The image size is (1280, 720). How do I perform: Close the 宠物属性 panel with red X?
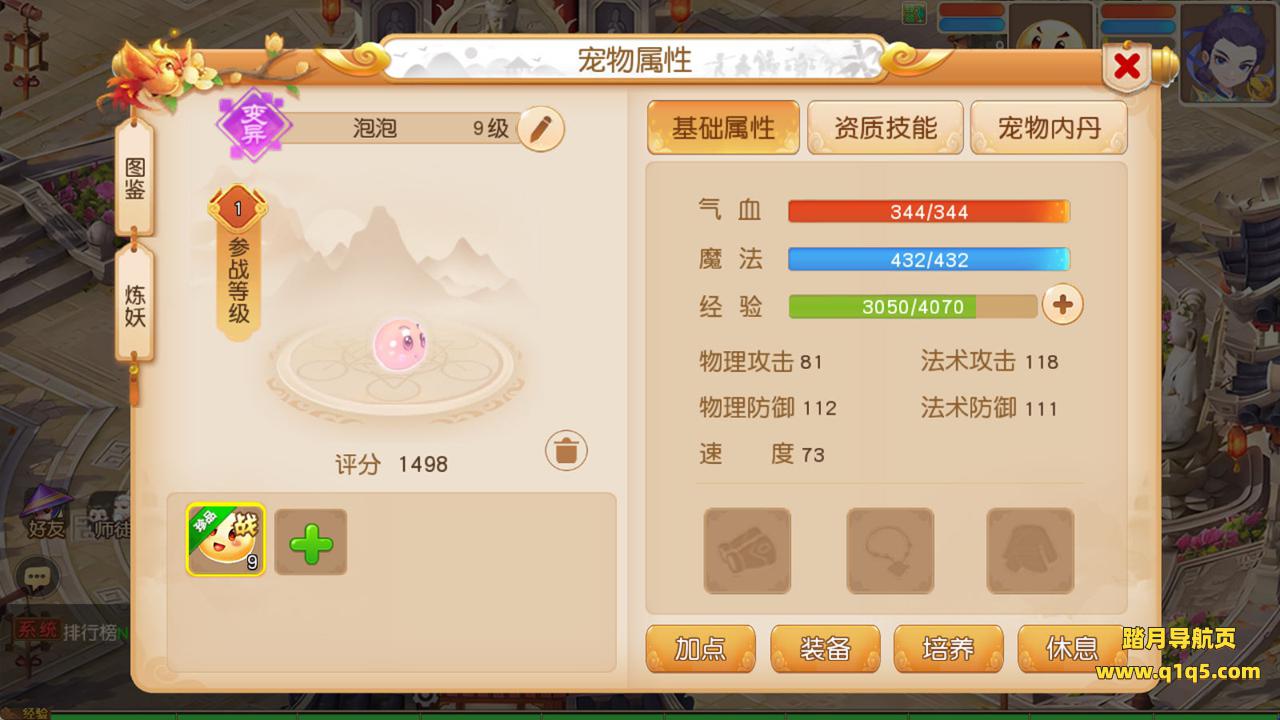point(1127,67)
